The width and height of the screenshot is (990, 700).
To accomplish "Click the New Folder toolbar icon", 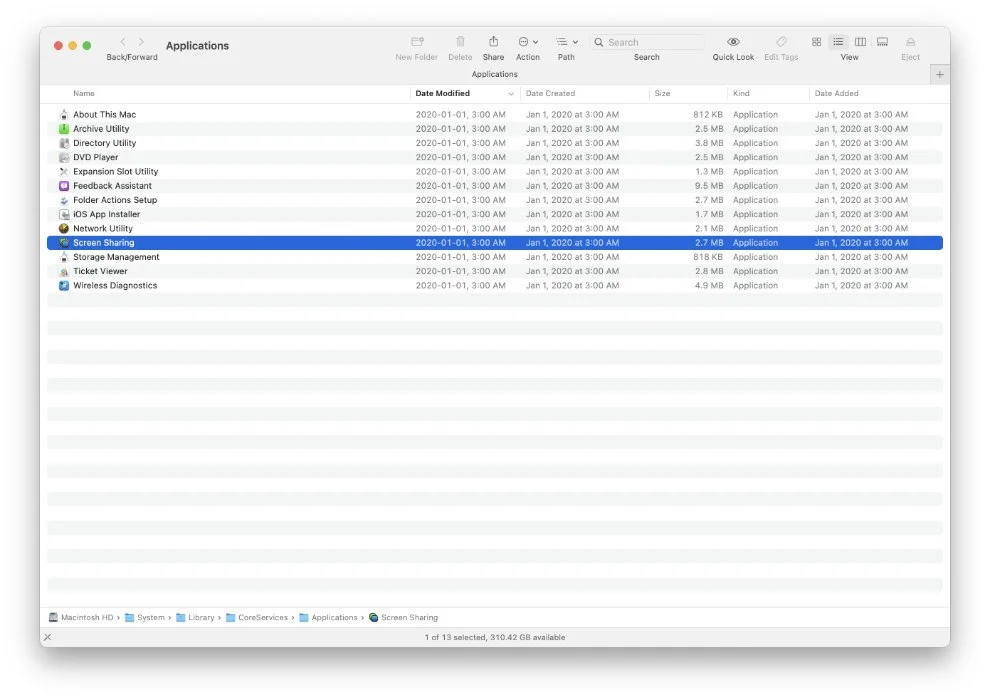I will pos(417,42).
